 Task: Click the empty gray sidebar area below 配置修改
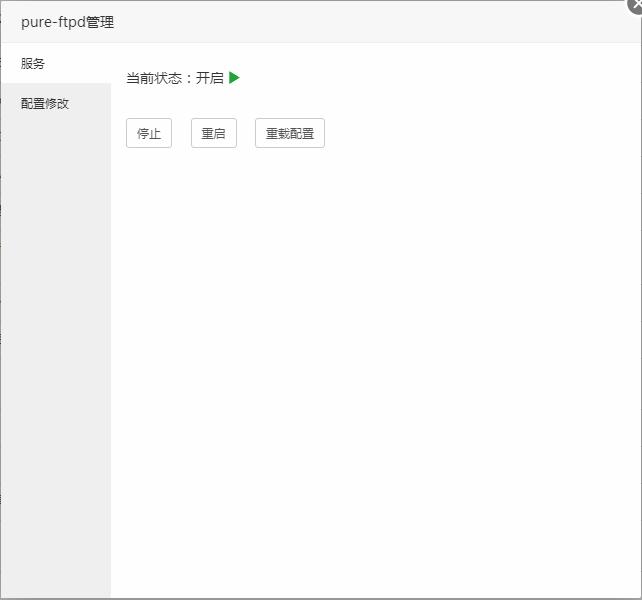pos(55,350)
